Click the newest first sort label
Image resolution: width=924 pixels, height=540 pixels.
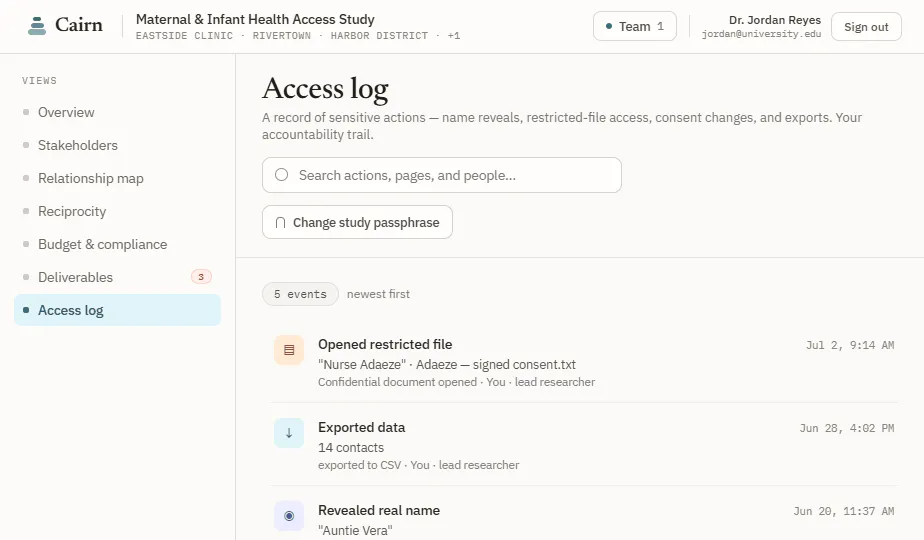378,294
